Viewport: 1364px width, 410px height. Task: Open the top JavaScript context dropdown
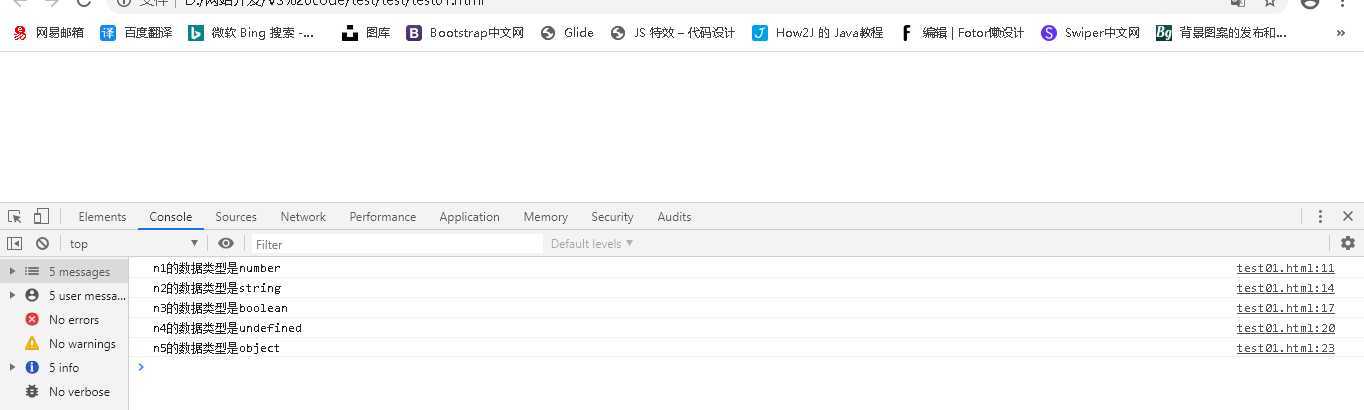(x=133, y=244)
